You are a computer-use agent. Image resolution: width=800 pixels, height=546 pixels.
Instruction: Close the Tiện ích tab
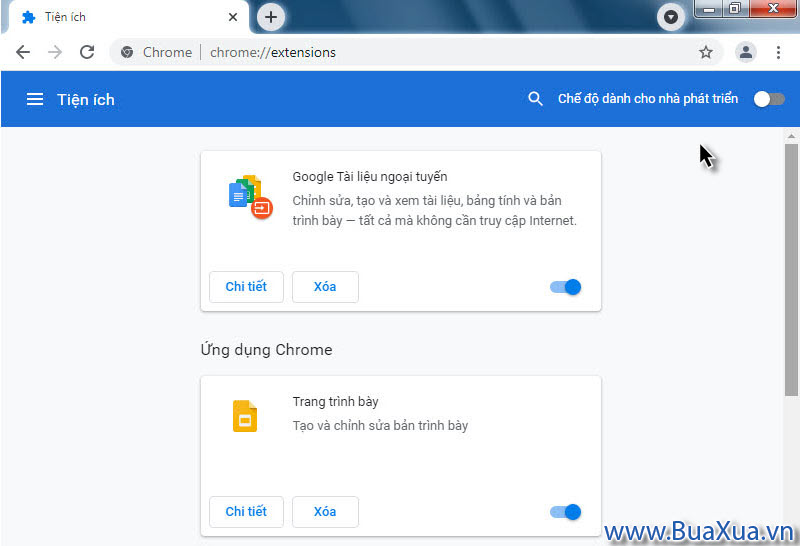pyautogui.click(x=233, y=17)
